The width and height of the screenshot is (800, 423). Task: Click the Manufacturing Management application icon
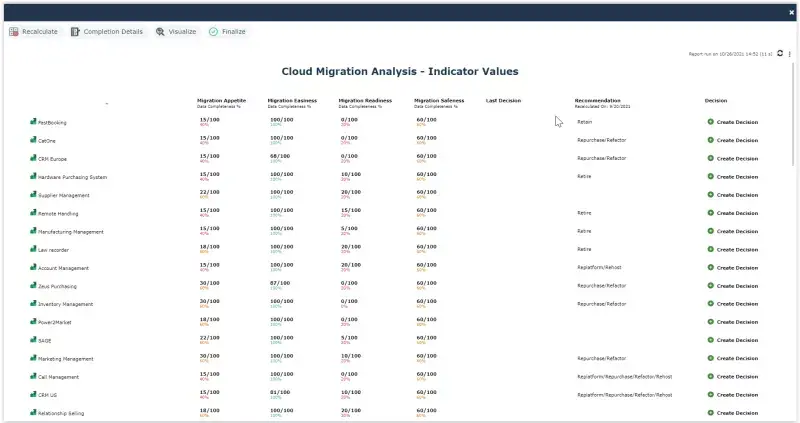(33, 231)
